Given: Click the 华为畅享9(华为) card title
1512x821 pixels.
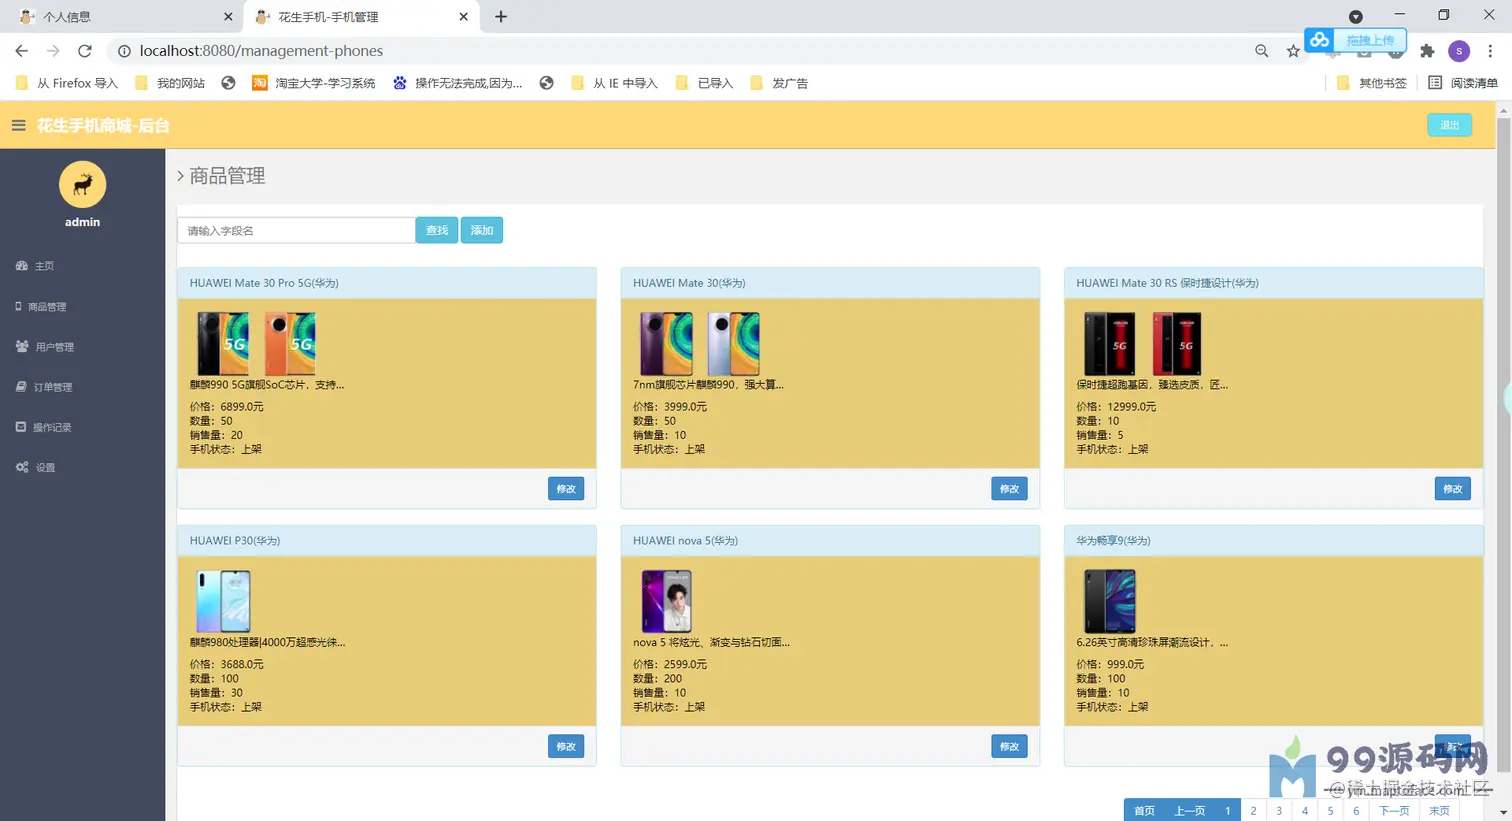Looking at the screenshot, I should (x=1113, y=541).
